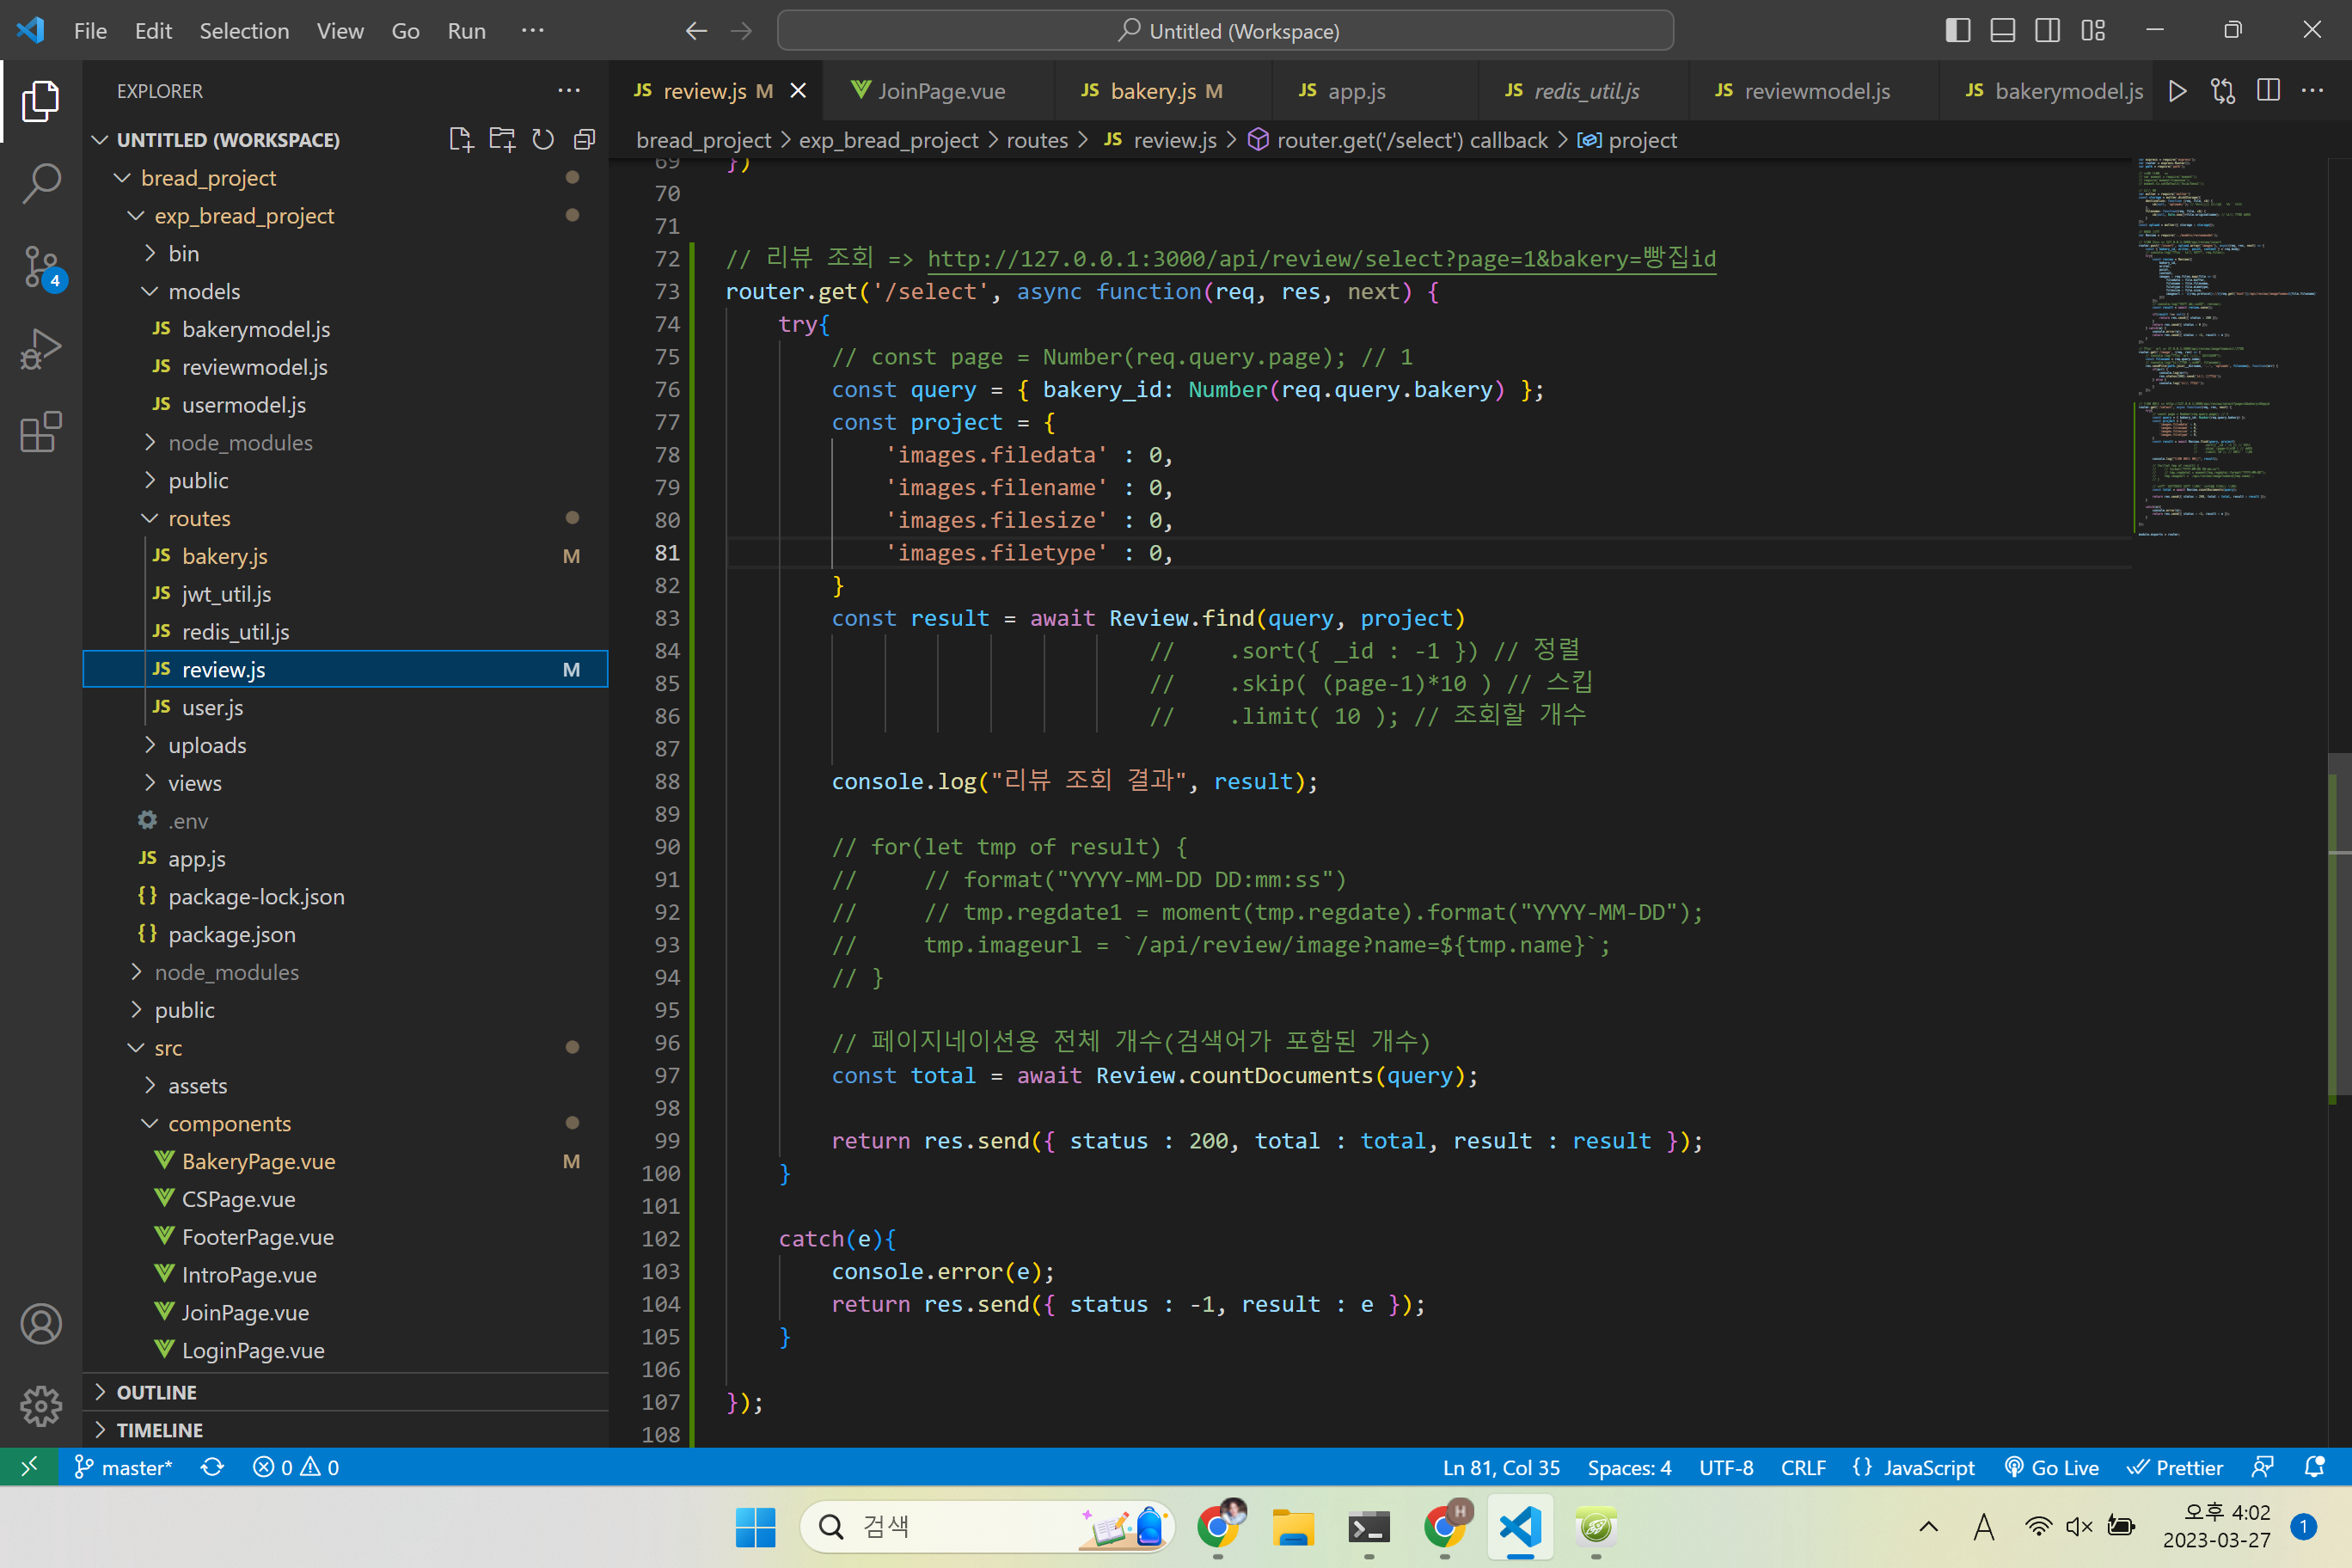Click the Untitled (Workspace) command search box
The width and height of the screenshot is (2352, 1568).
click(x=1225, y=31)
